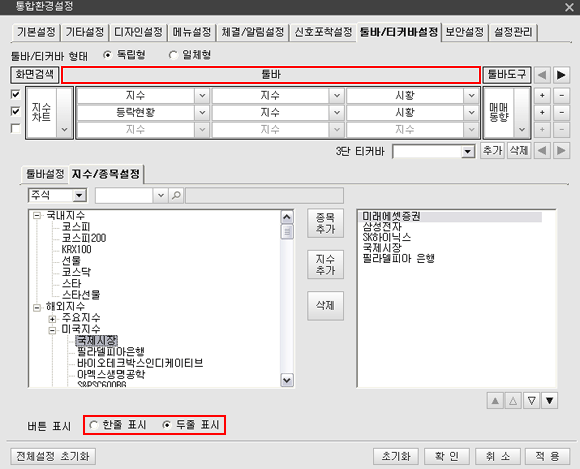
Task: Move the selected item up one position
Action: pyautogui.click(x=513, y=401)
